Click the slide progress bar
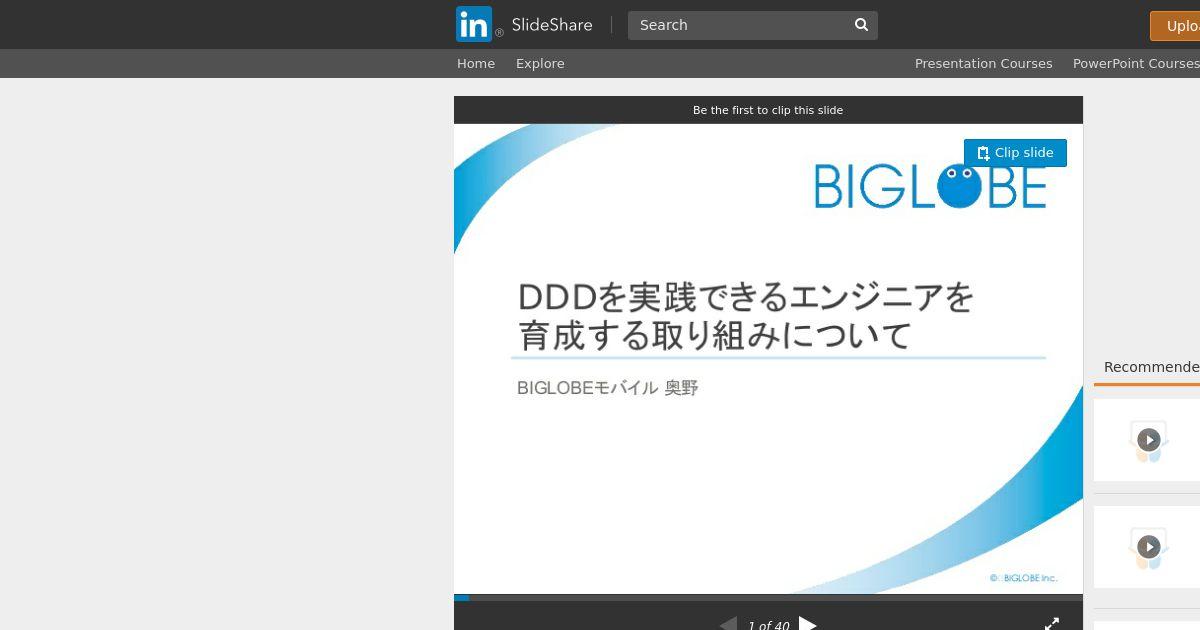 pos(768,598)
